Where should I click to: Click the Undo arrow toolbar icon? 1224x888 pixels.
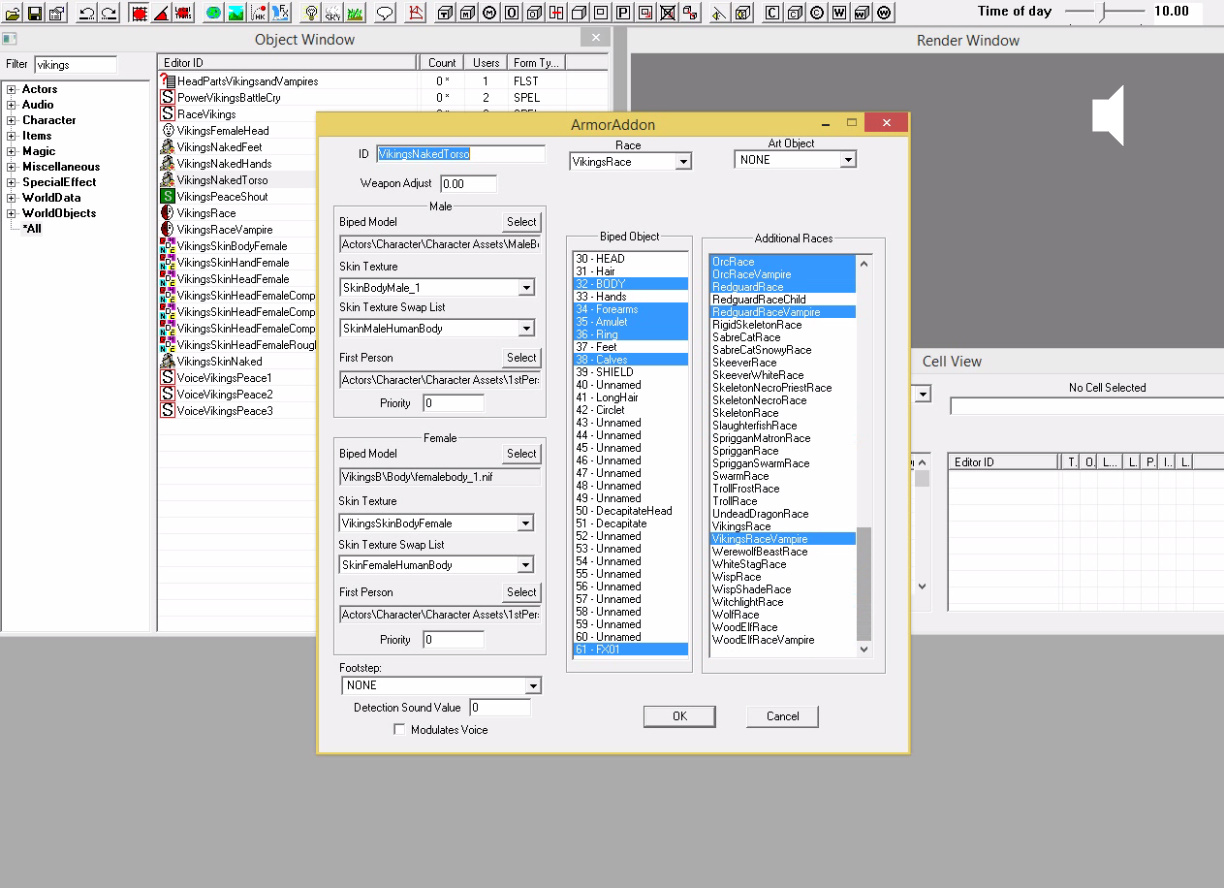[87, 13]
